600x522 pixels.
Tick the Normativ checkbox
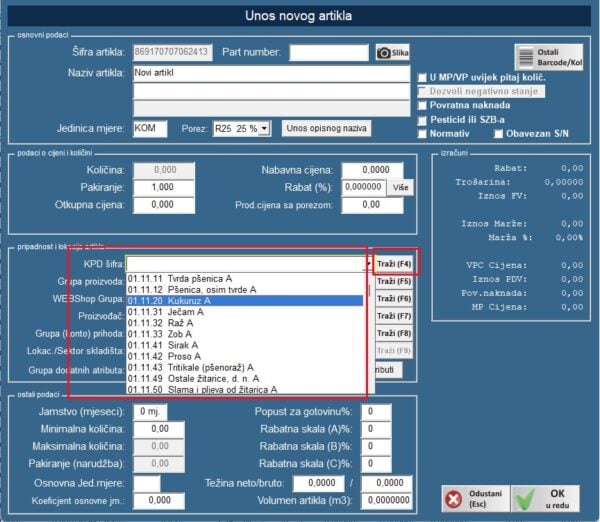423,134
